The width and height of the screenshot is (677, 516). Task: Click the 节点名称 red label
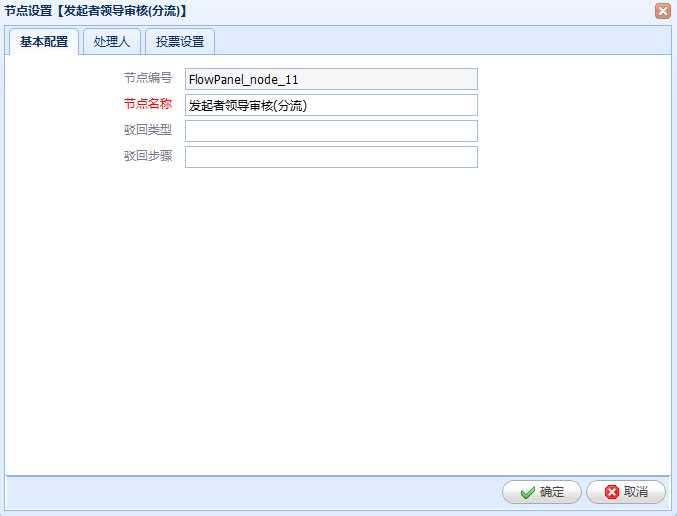[148, 104]
